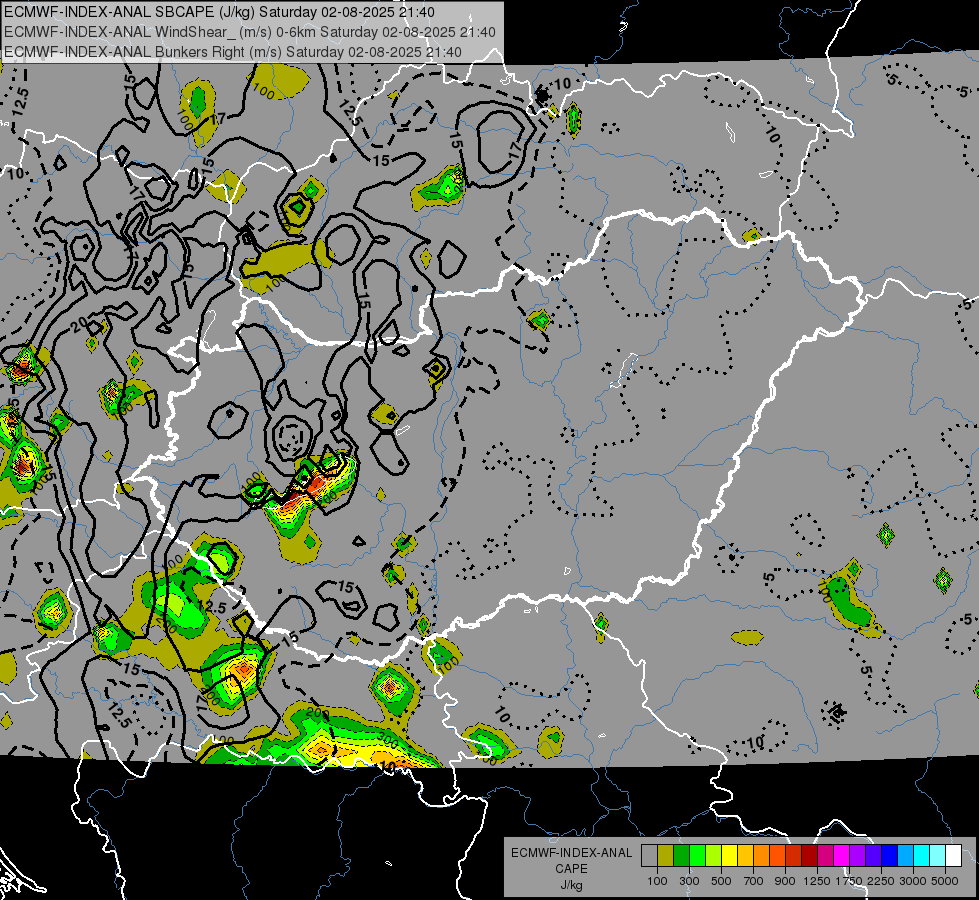
Task: Select the gray swatch in the CAPE legend
Action: coord(649,856)
